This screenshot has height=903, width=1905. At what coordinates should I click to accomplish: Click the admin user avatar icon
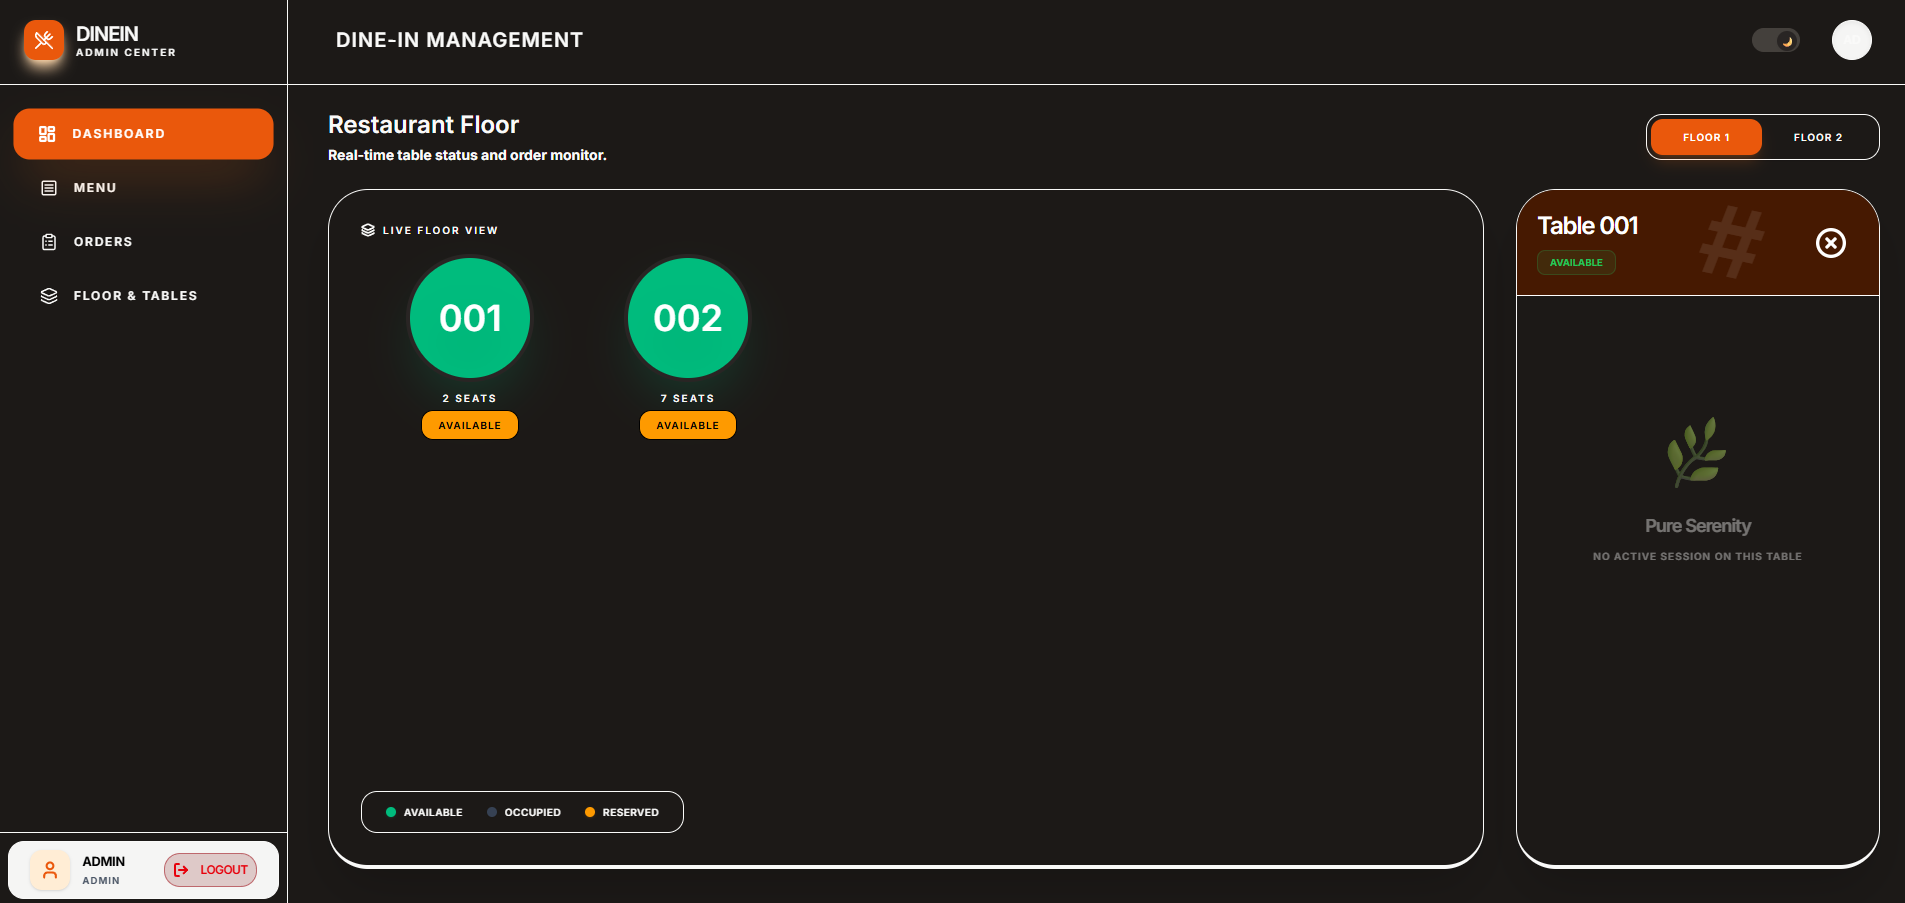pyautogui.click(x=50, y=870)
